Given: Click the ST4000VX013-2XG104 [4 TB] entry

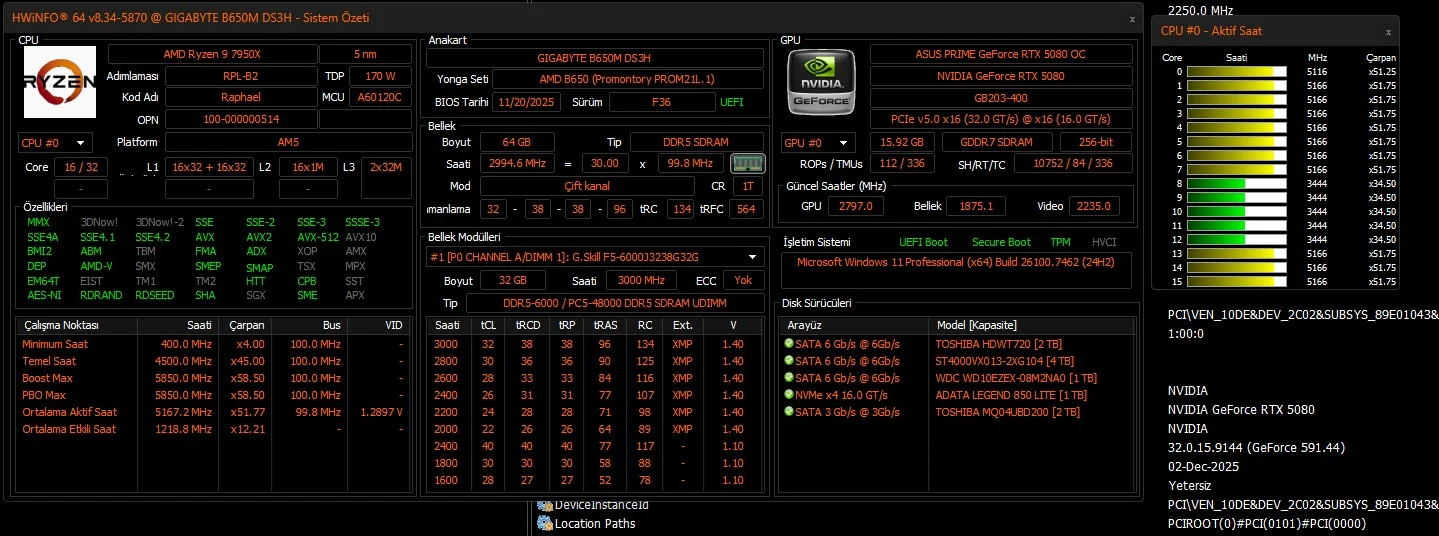Looking at the screenshot, I should coord(1005,361).
